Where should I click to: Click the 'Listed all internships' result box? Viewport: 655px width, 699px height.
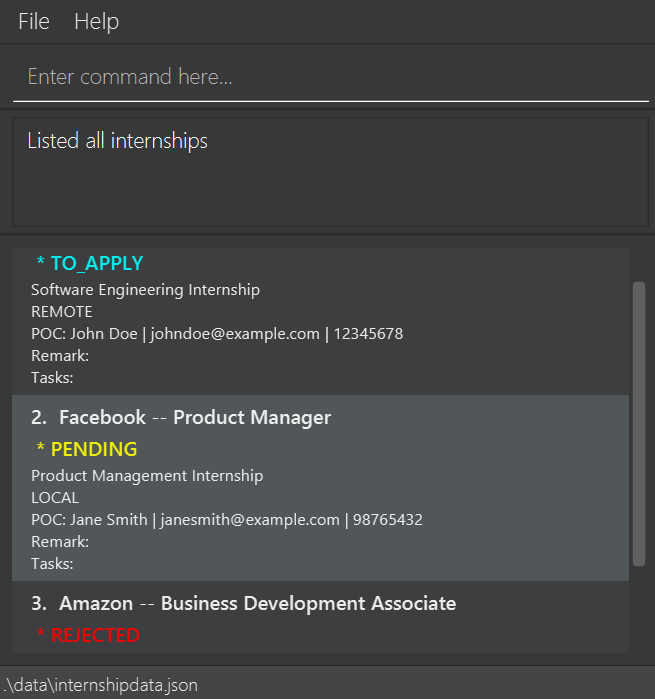(330, 171)
